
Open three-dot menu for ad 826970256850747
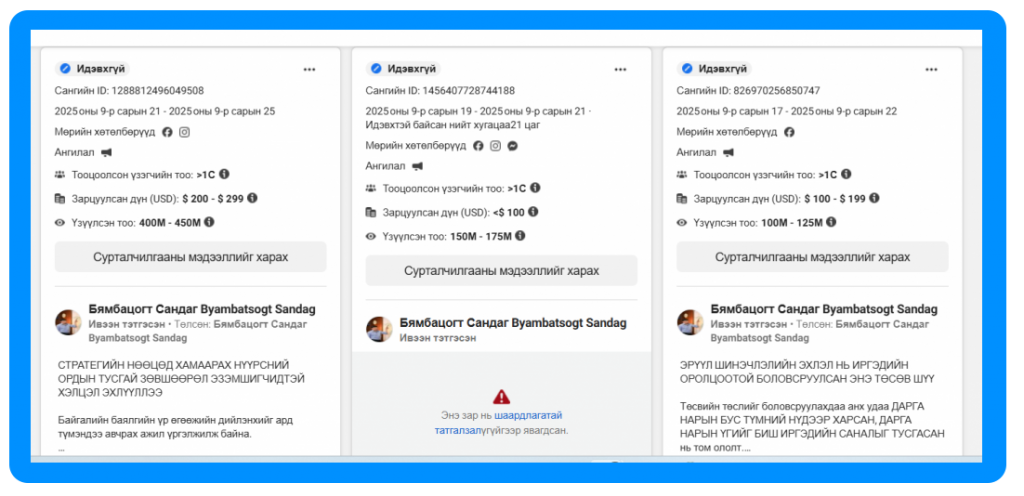(932, 69)
